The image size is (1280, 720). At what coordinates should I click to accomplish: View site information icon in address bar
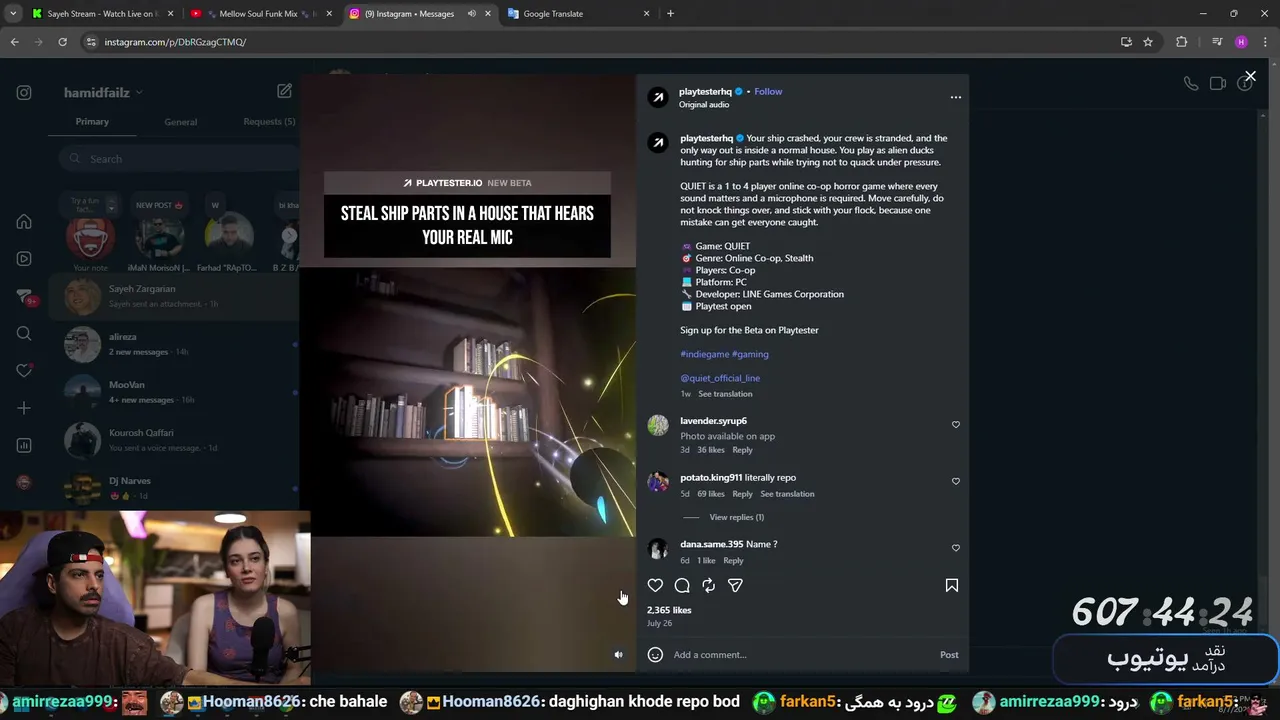[91, 42]
